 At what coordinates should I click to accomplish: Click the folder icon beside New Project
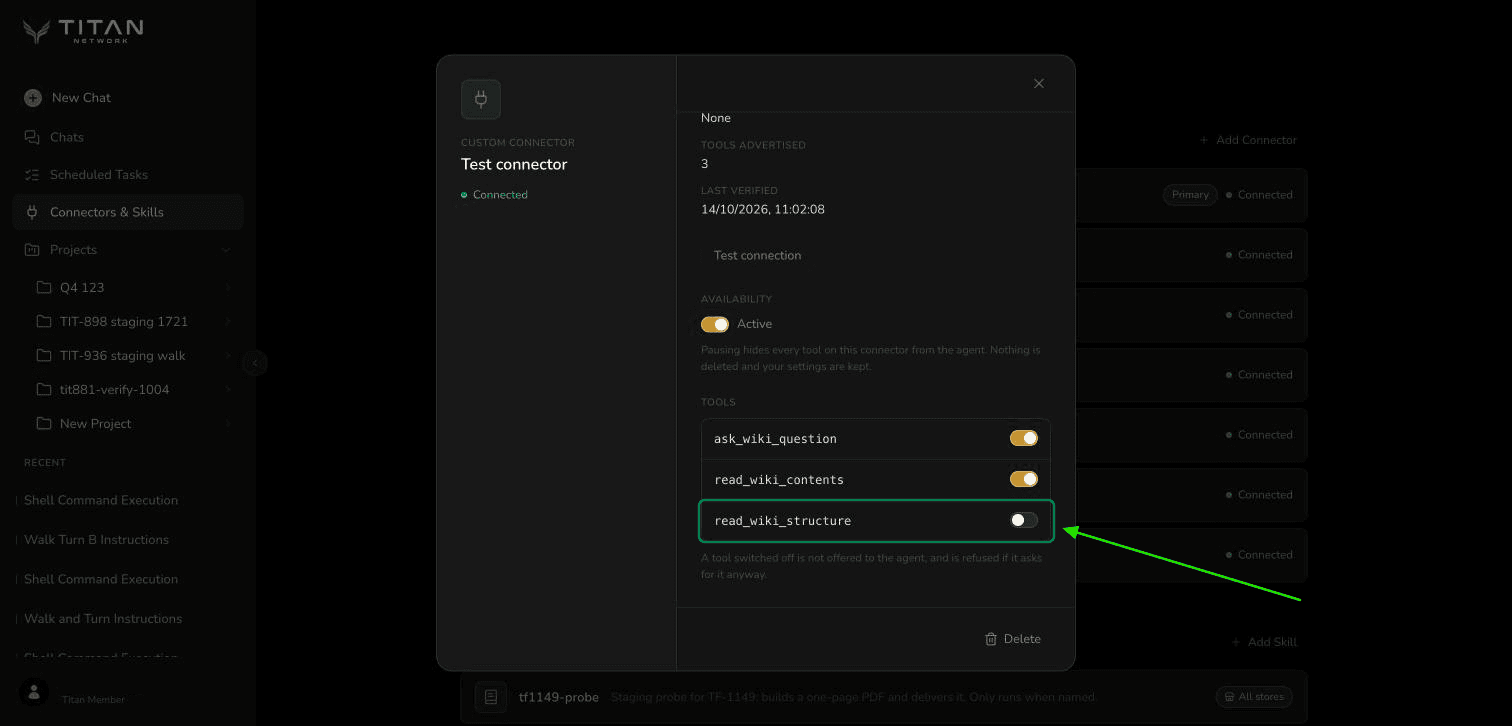click(x=43, y=423)
